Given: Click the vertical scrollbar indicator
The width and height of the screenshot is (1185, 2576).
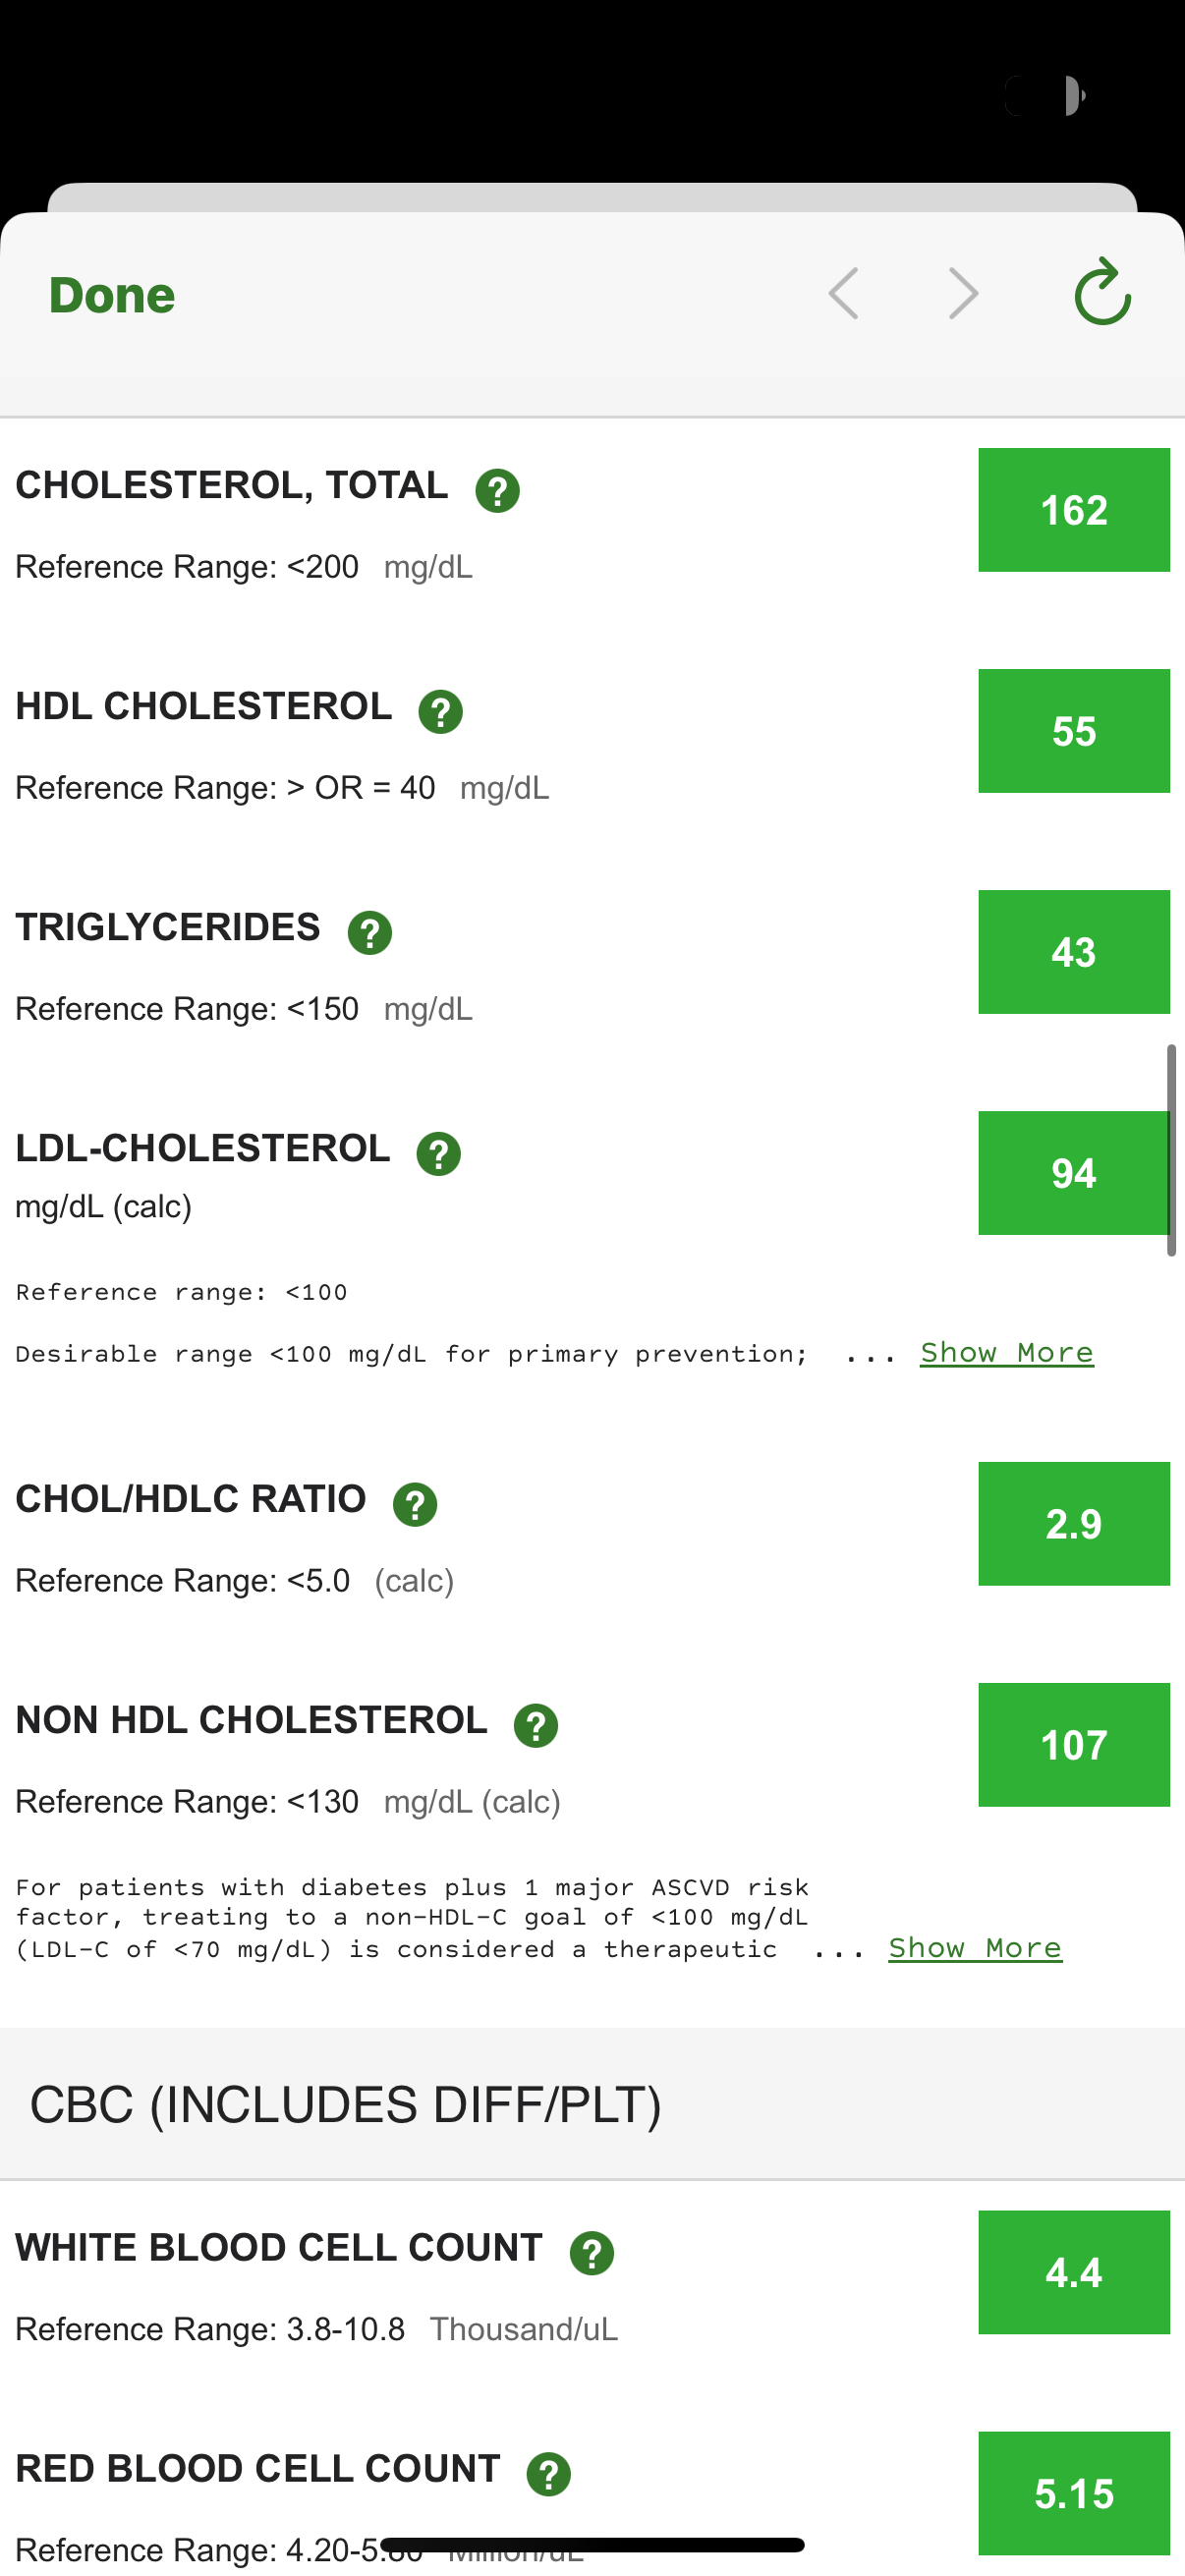Looking at the screenshot, I should point(1171,1150).
